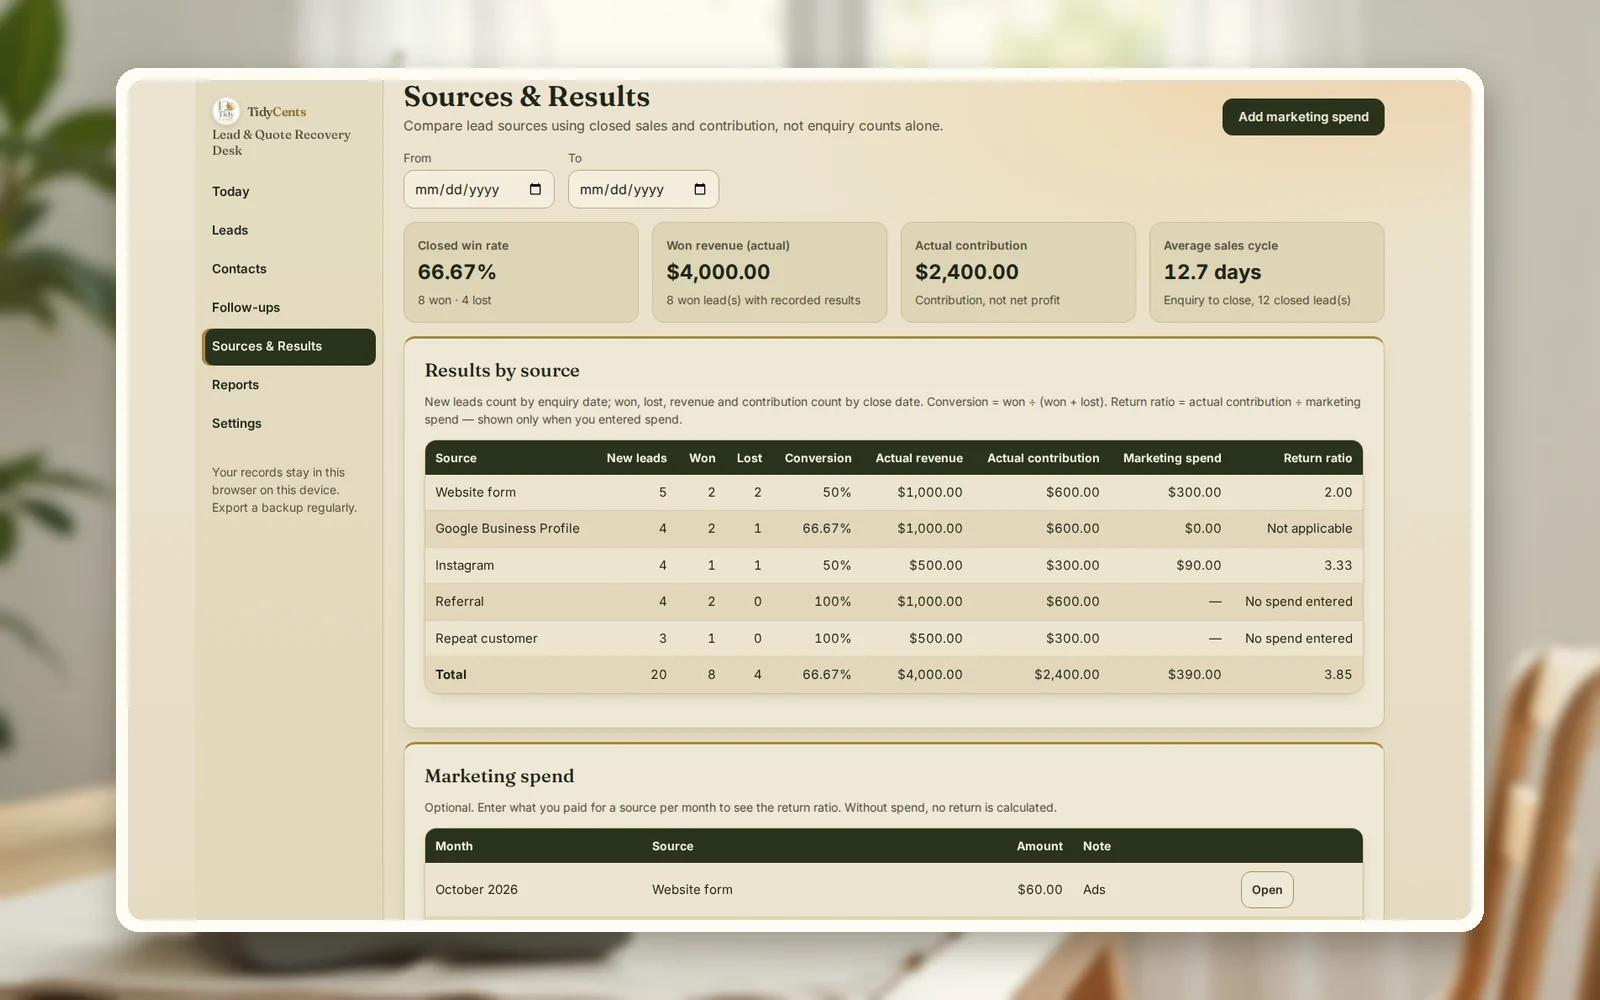Click Source column header in results table
Viewport: 1600px width, 1000px height.
[x=456, y=458]
